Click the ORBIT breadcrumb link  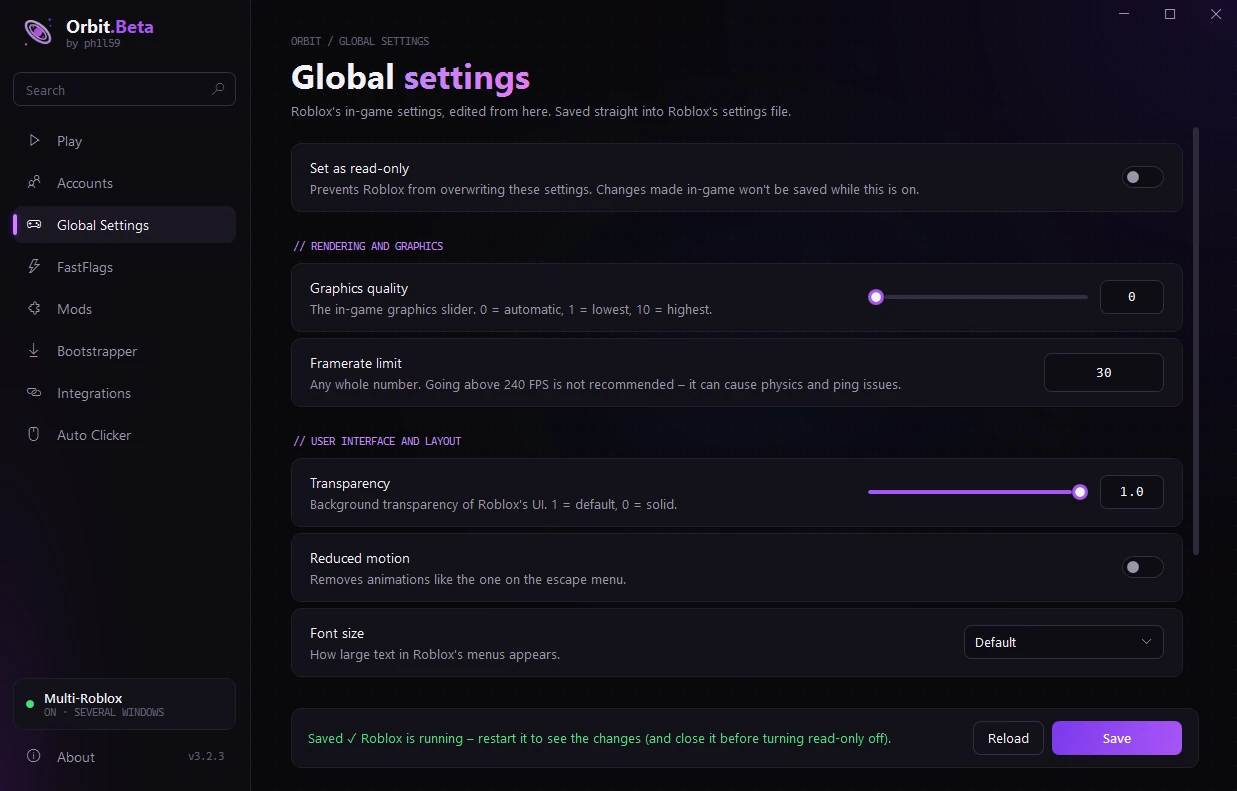(x=306, y=41)
